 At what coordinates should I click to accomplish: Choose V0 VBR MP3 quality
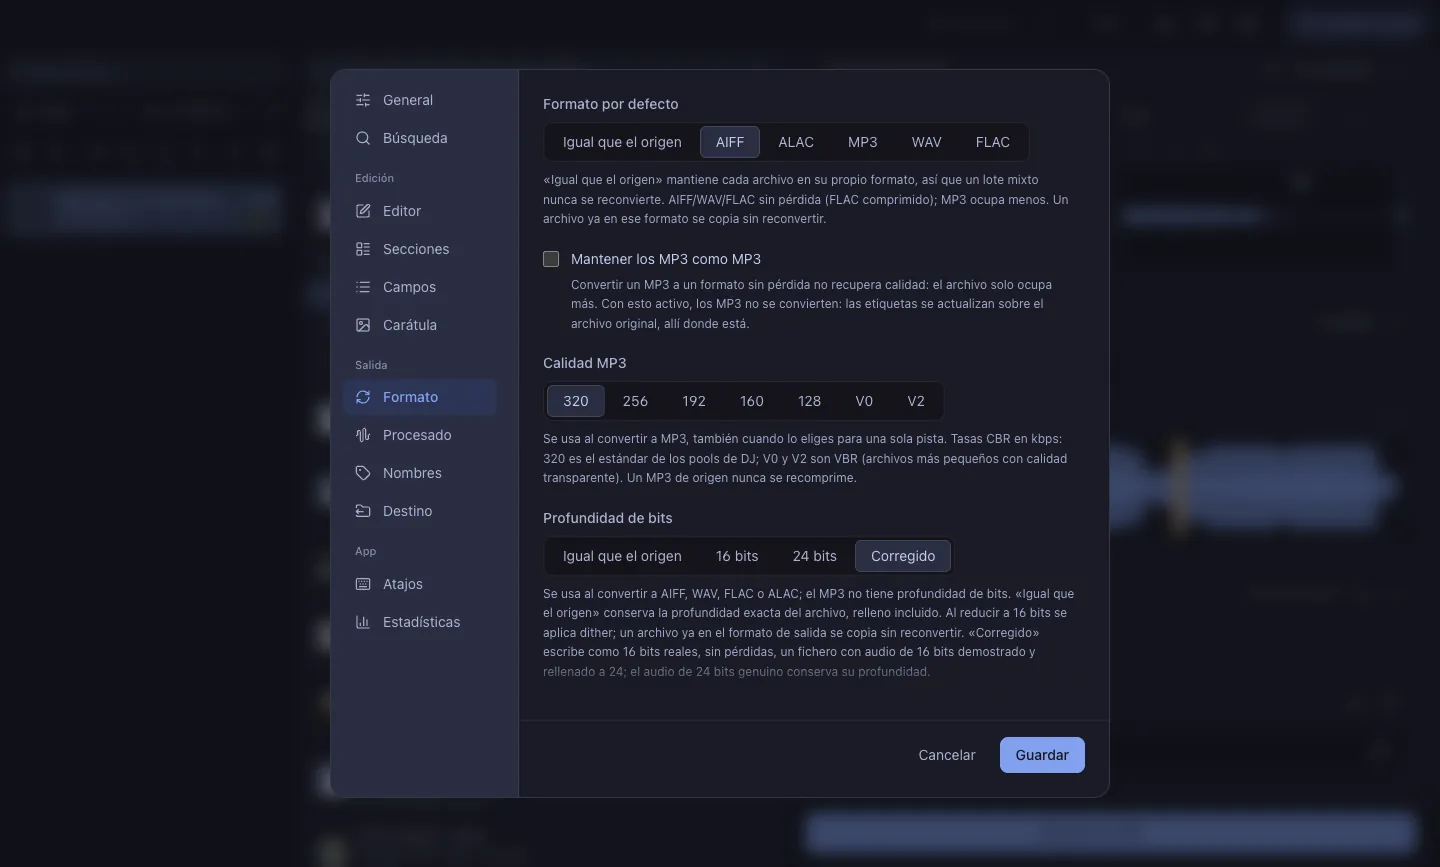click(864, 401)
